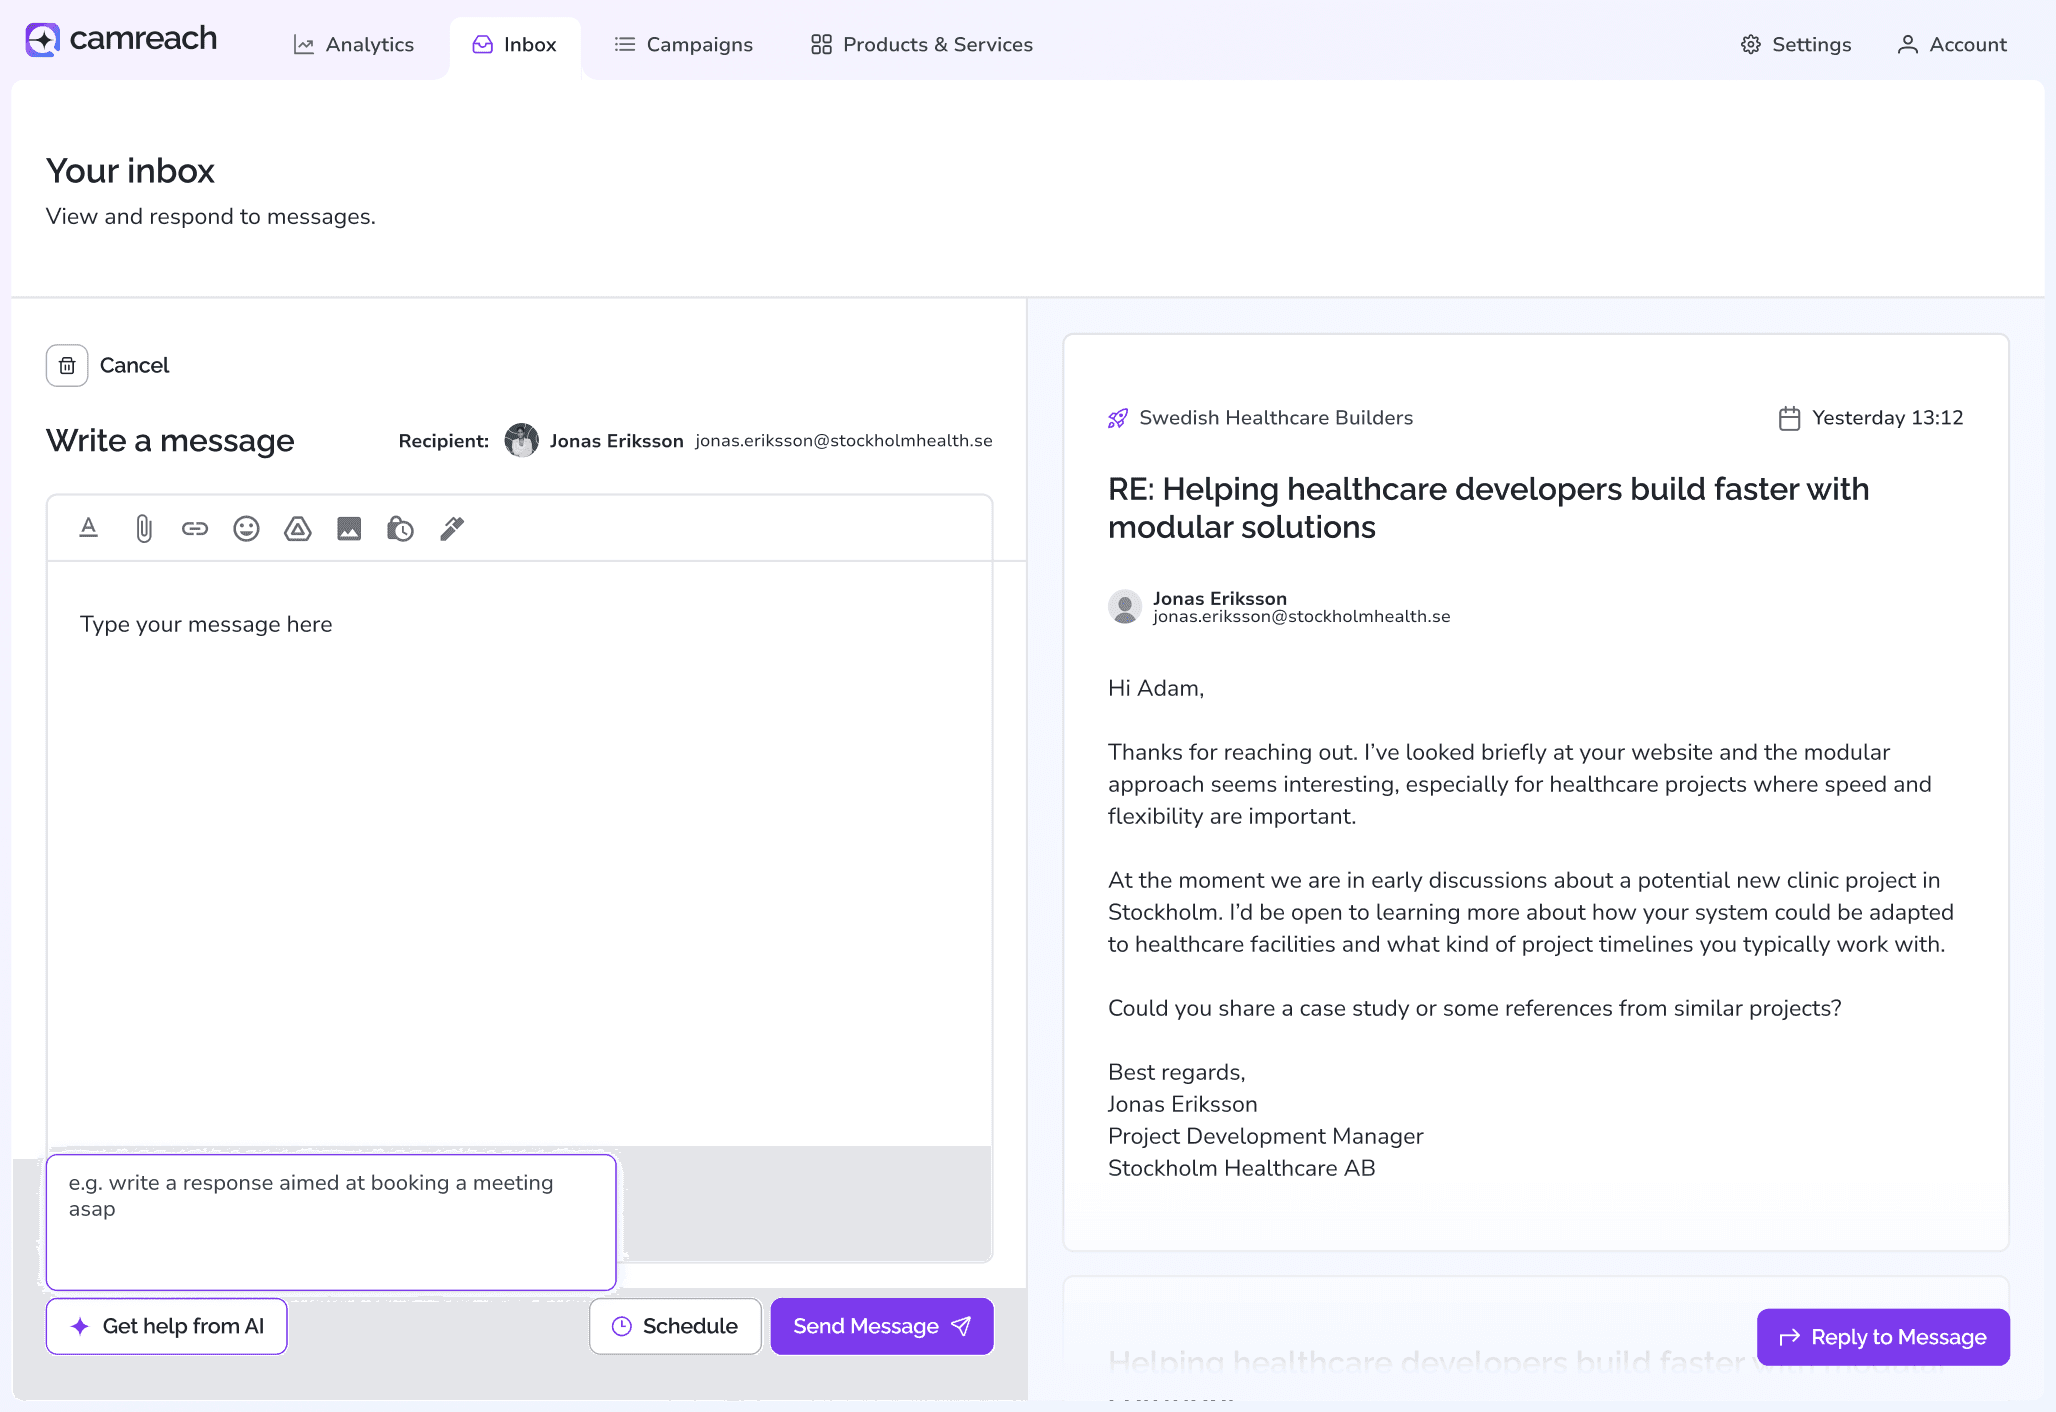Click the trash icon next to Cancel

coord(67,365)
